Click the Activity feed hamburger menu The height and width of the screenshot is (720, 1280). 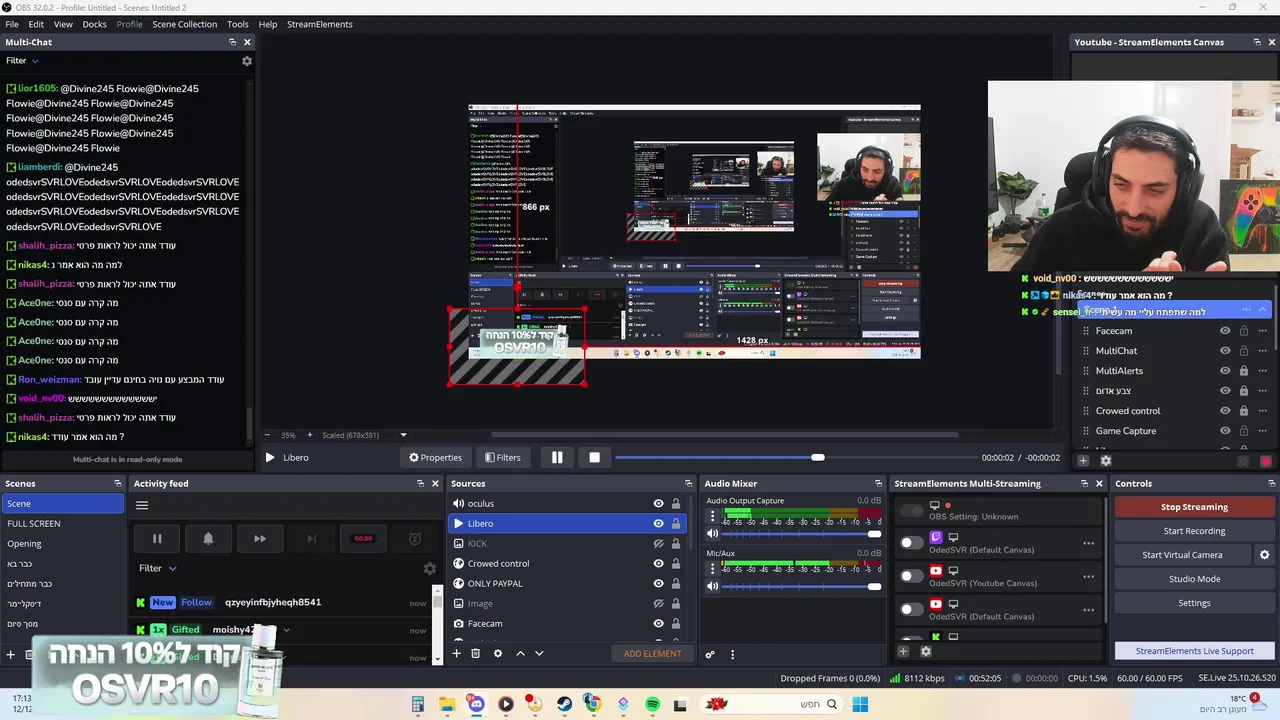point(142,505)
